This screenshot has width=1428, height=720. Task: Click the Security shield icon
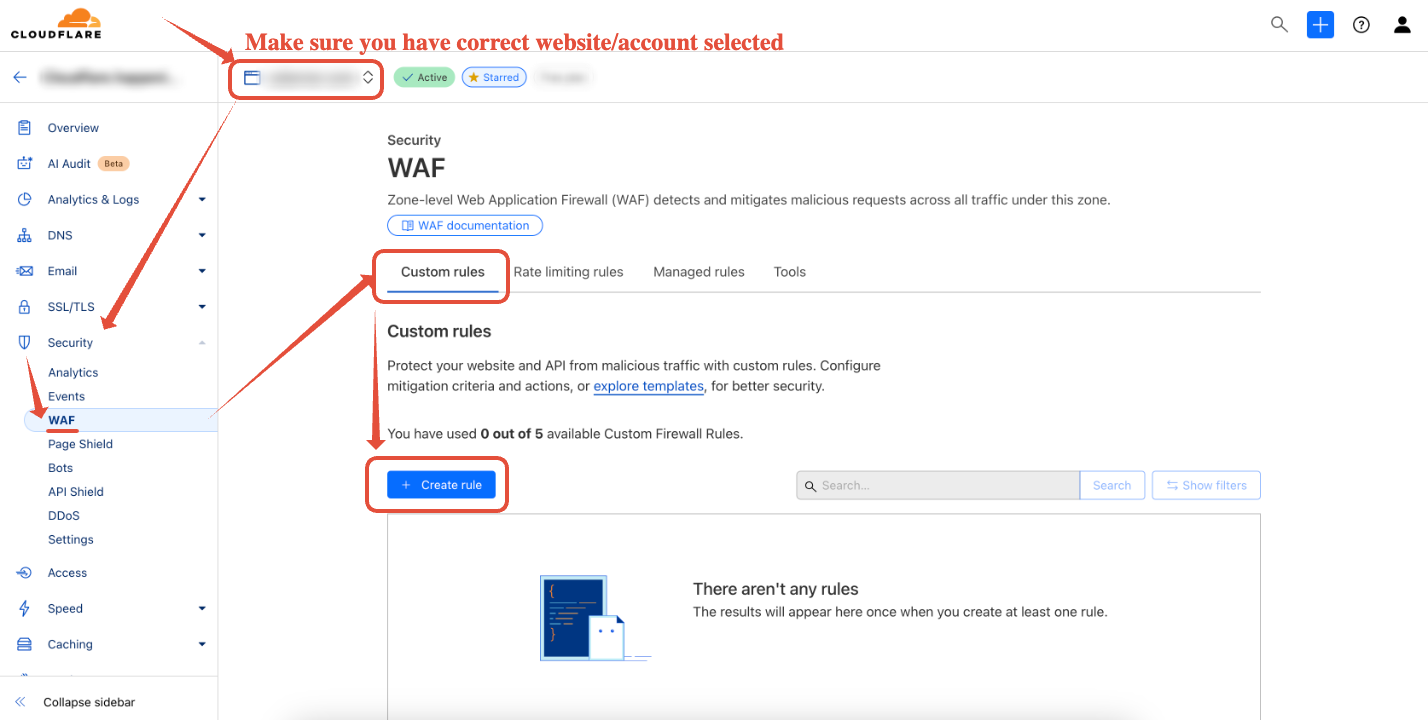tap(25, 342)
